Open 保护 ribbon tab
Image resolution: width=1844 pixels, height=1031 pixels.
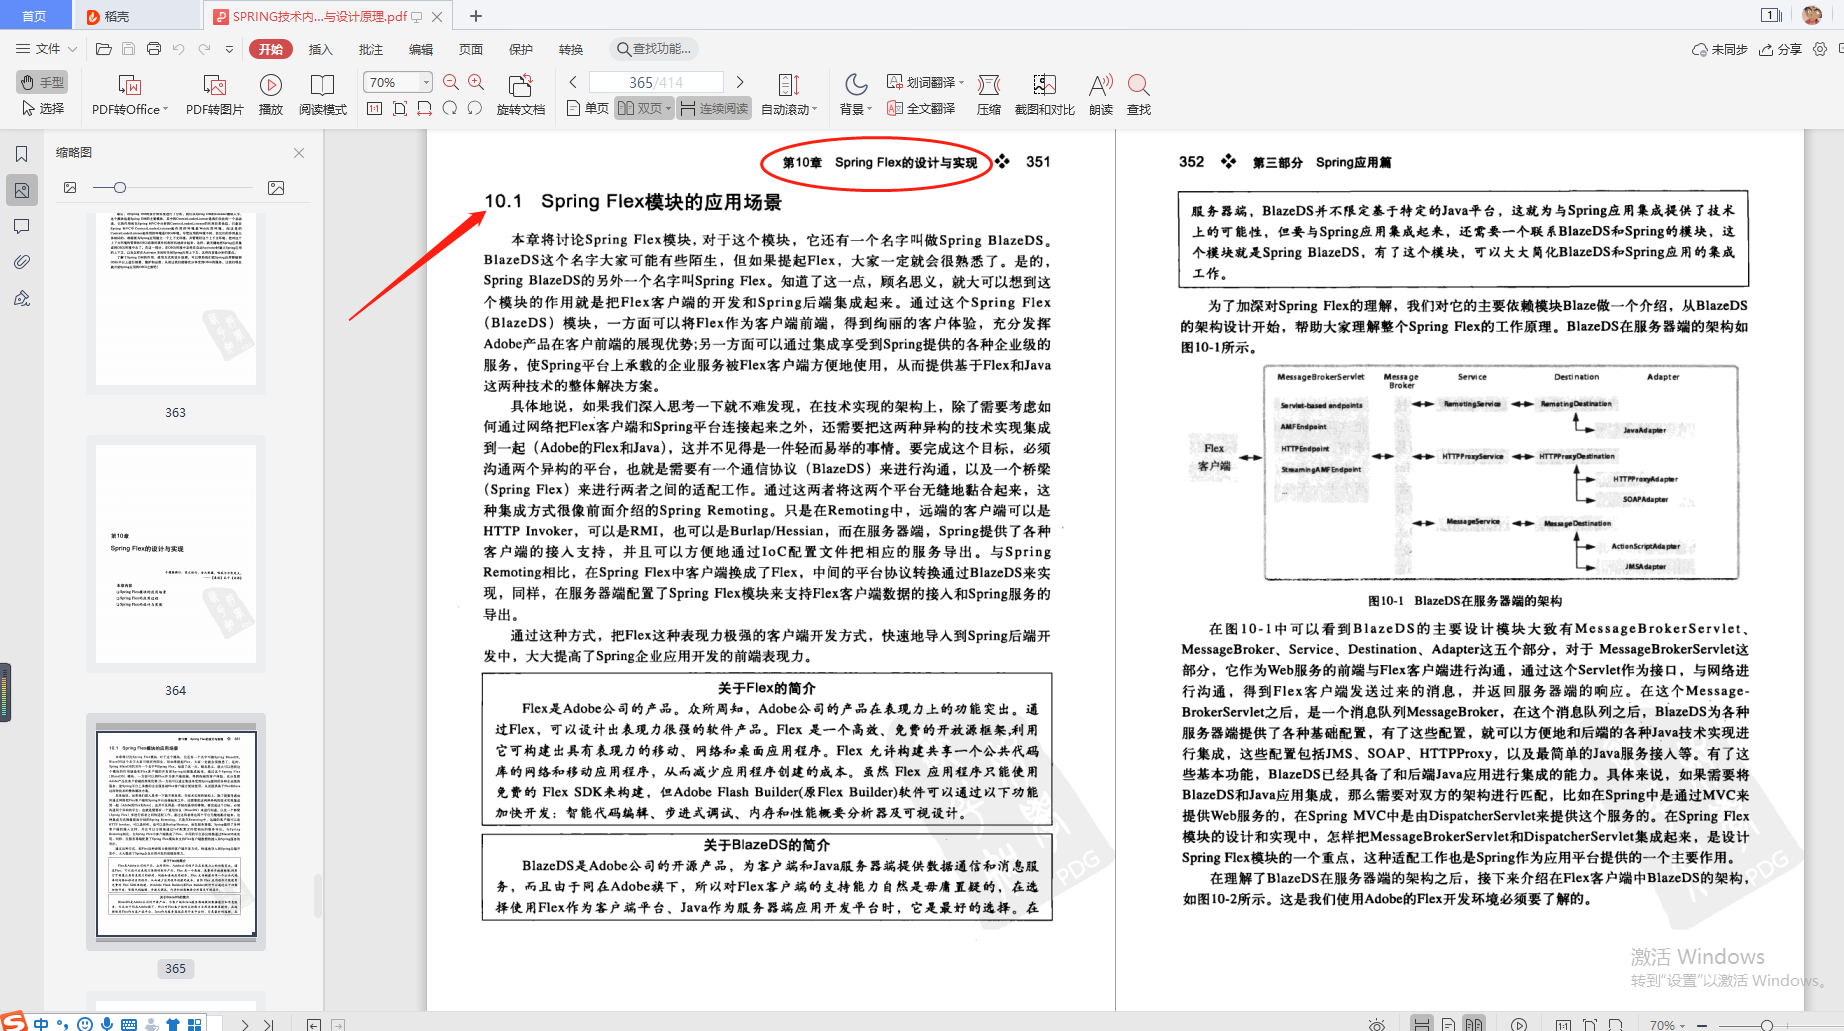[520, 49]
